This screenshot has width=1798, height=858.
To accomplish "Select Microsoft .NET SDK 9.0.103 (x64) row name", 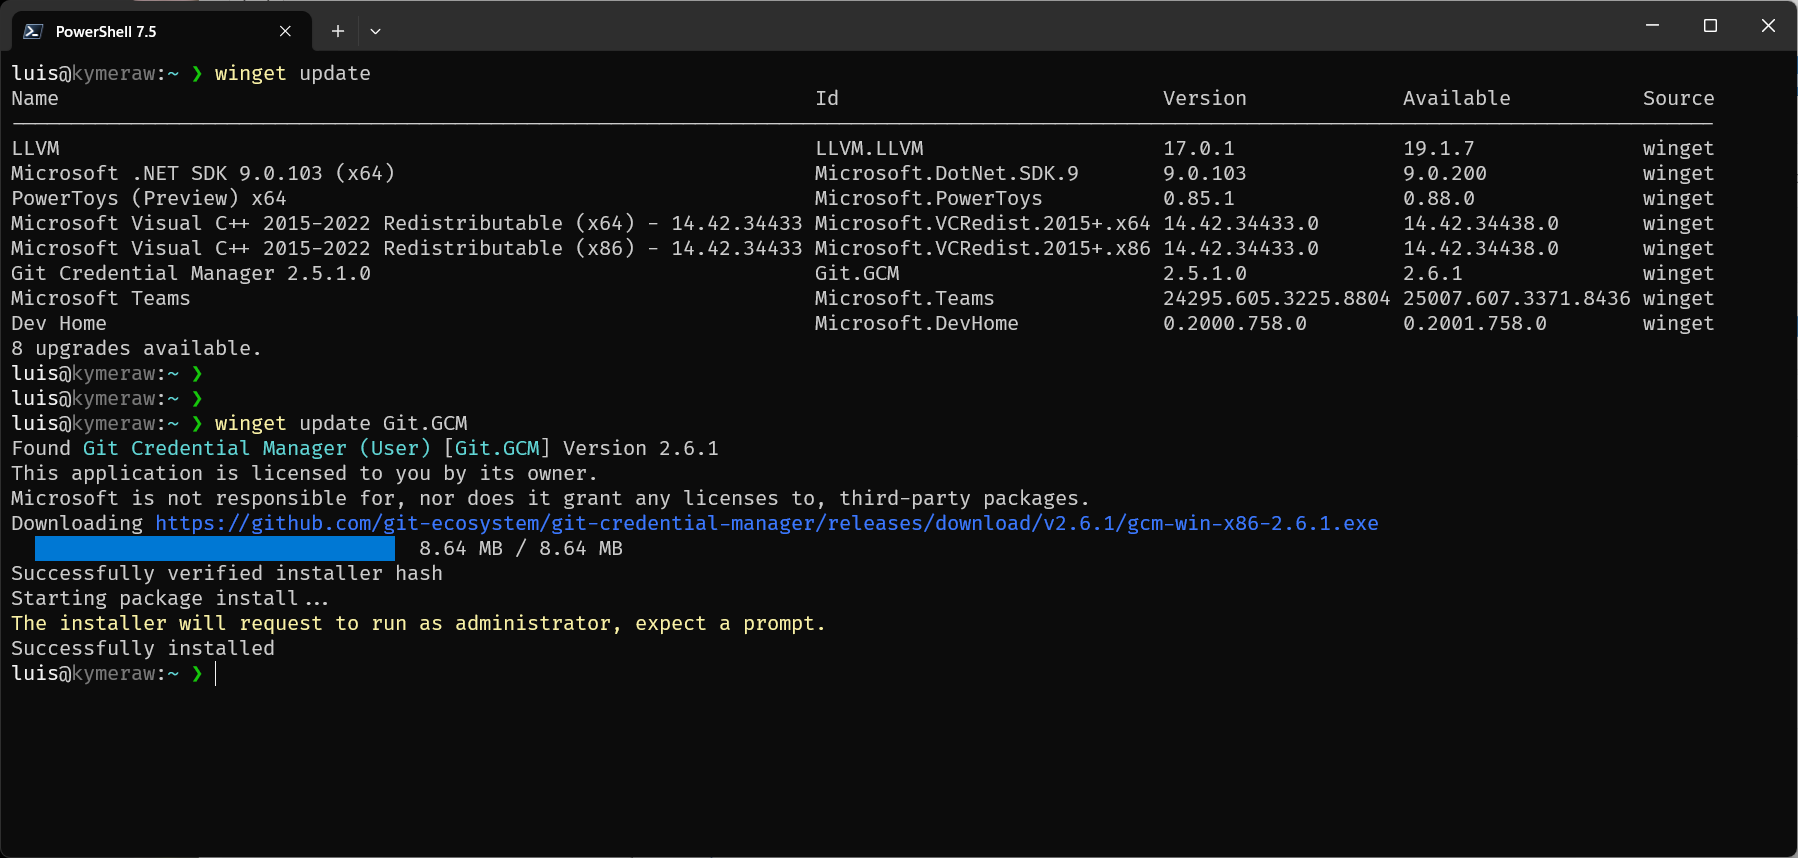I will 203,173.
